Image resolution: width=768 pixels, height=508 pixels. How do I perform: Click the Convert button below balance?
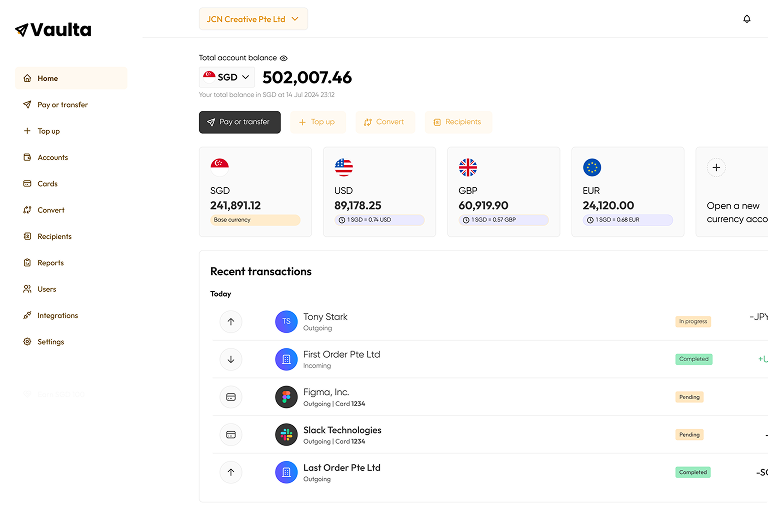click(x=385, y=122)
